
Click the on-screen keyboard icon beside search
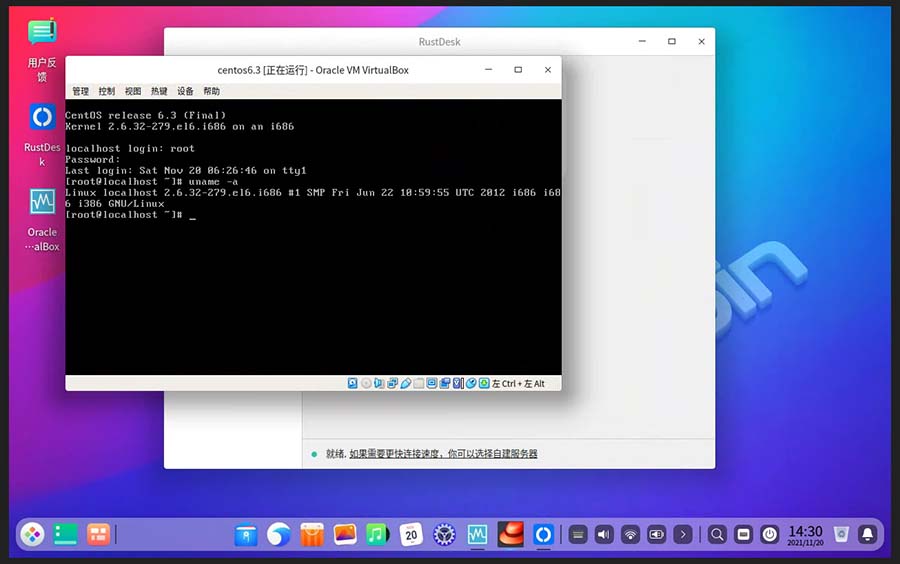click(743, 535)
